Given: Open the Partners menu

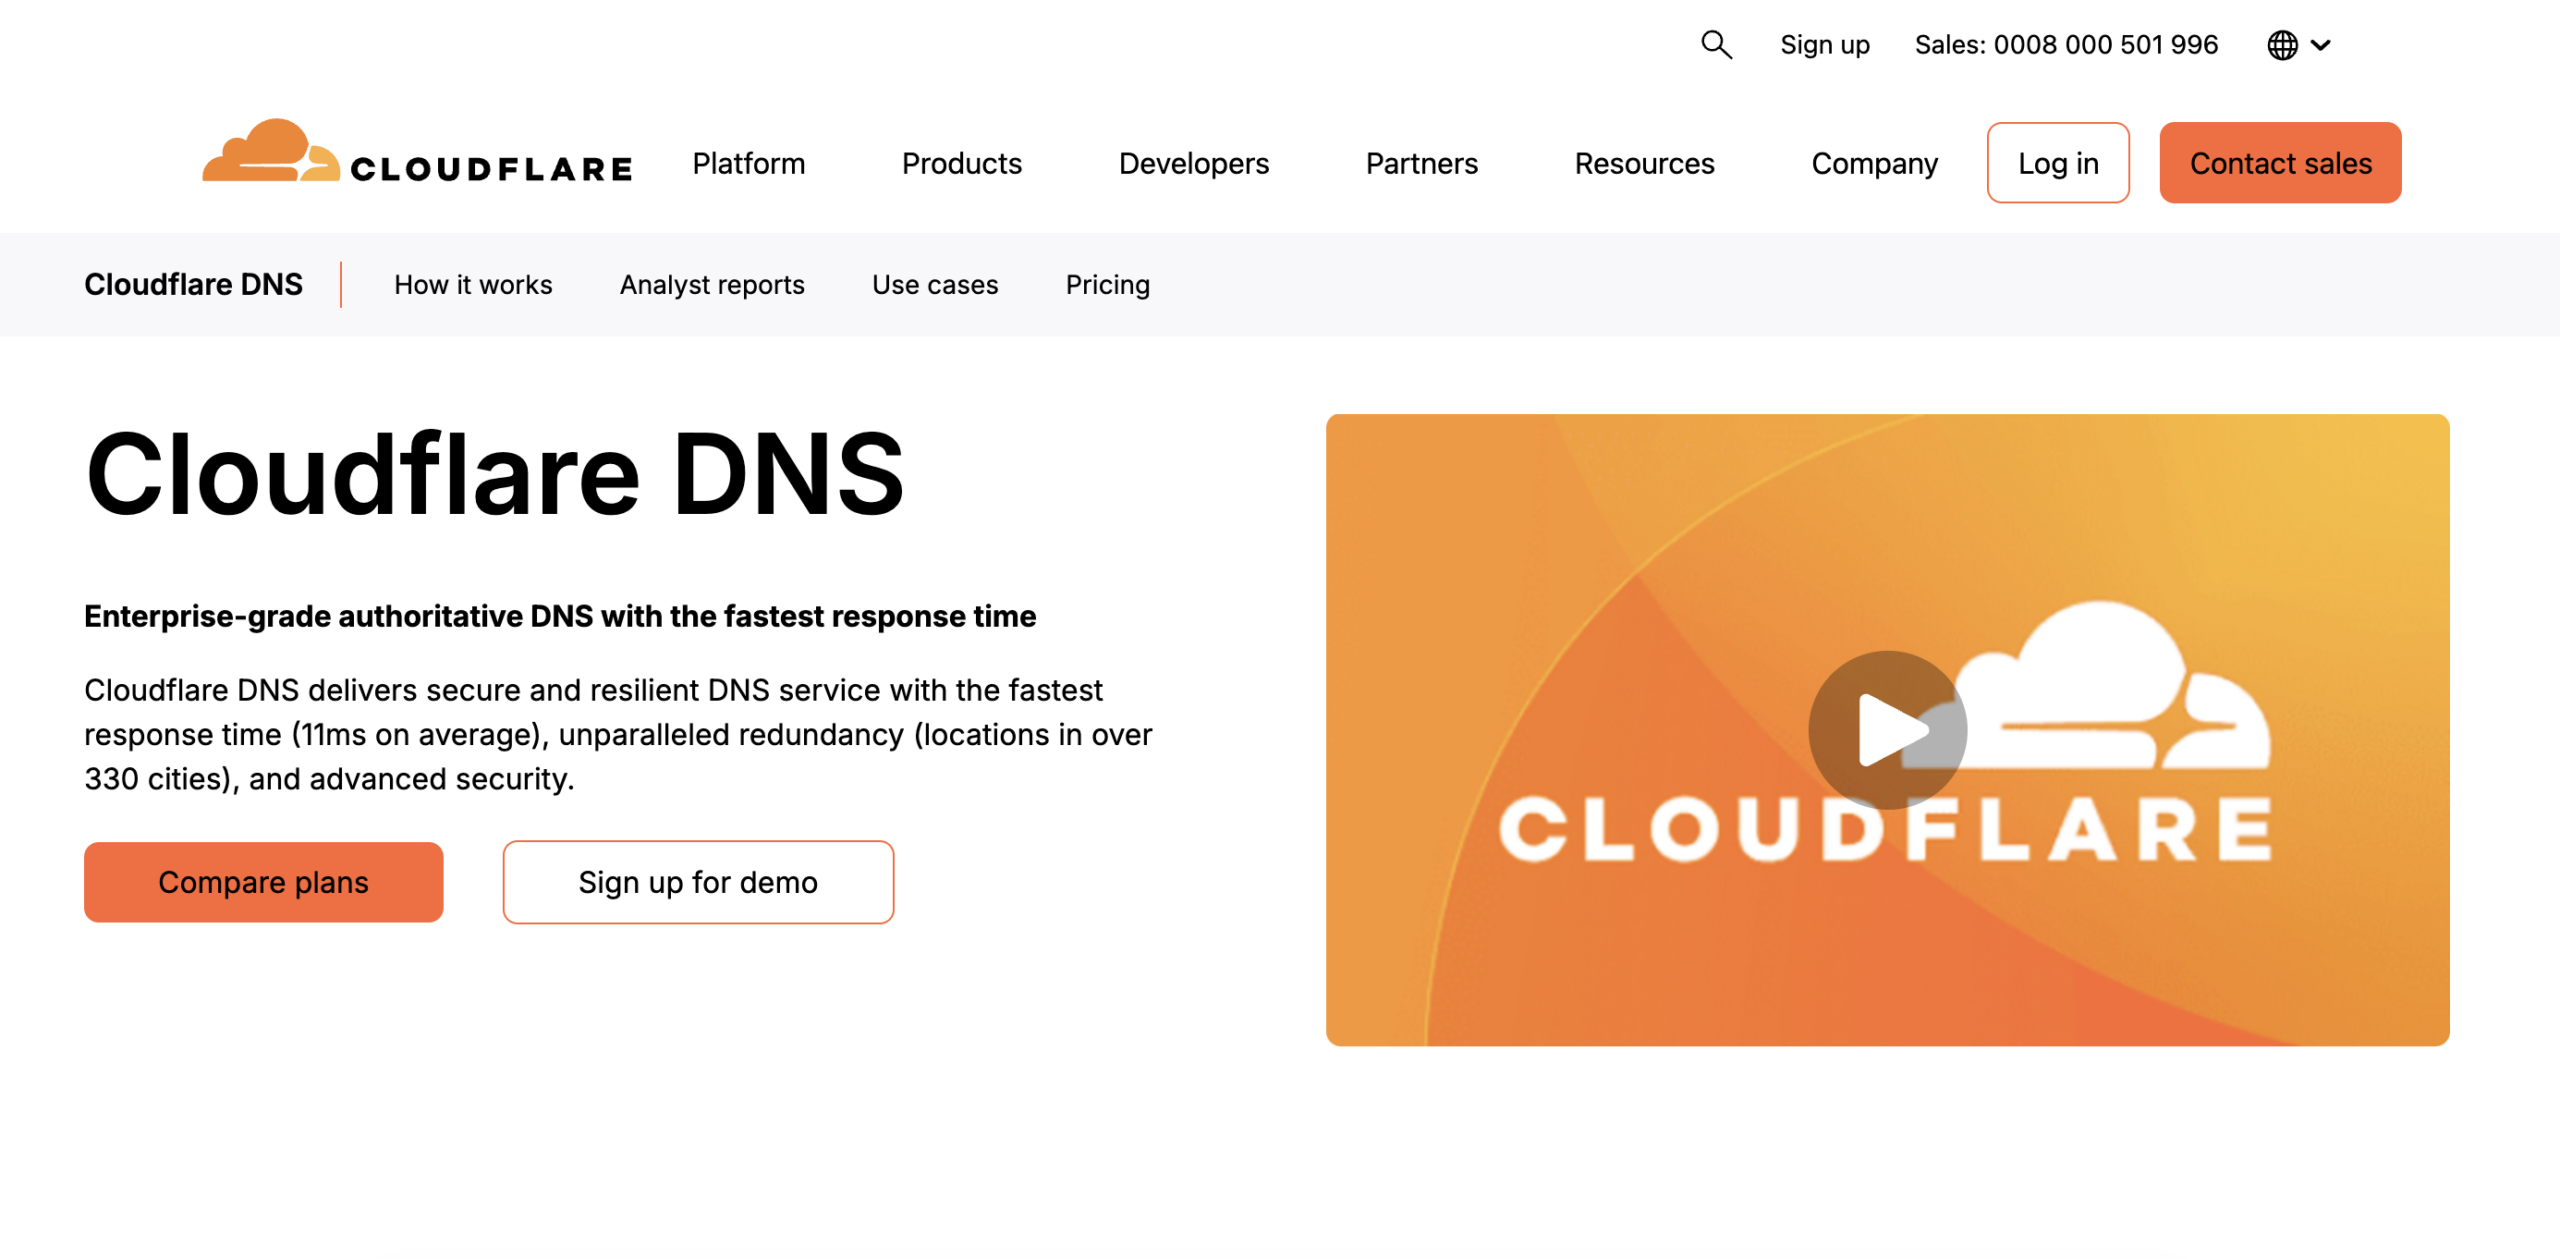Looking at the screenshot, I should 1421,163.
